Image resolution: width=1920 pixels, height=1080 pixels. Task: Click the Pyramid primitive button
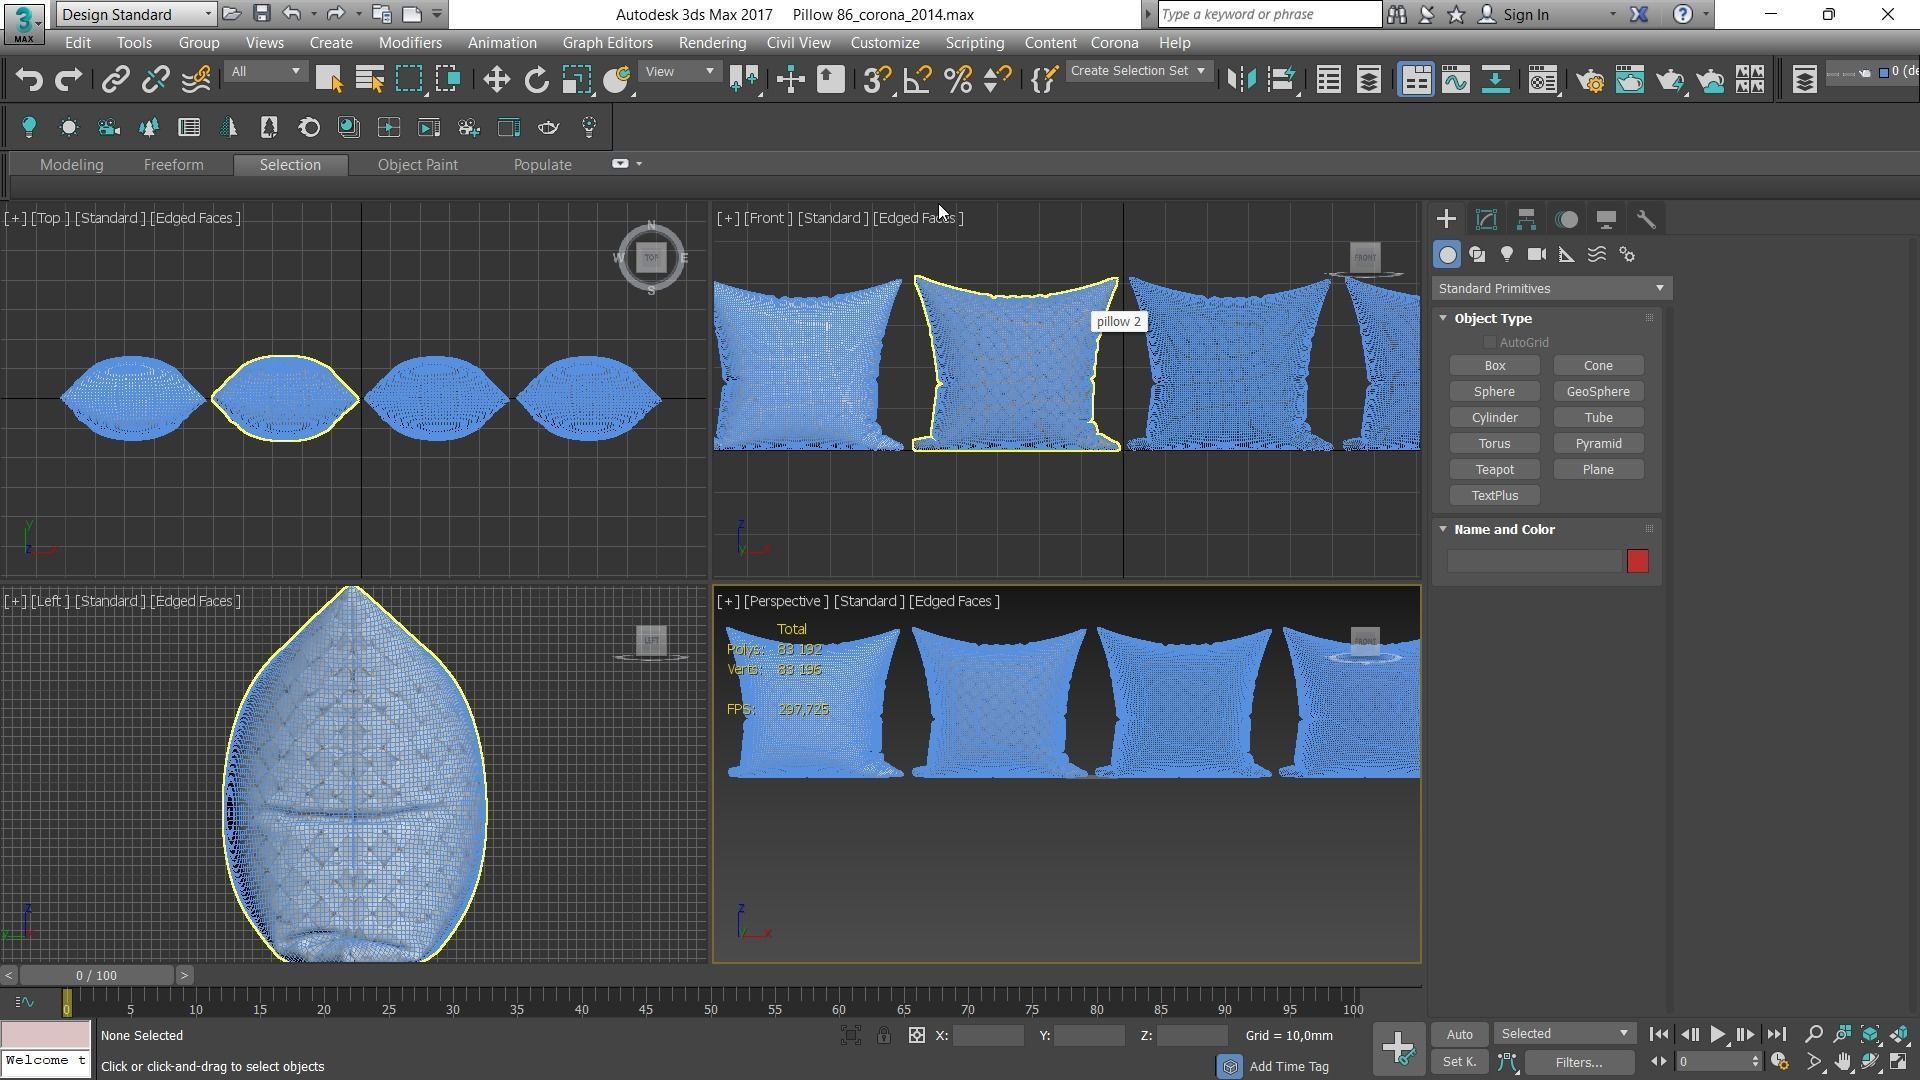coord(1598,444)
